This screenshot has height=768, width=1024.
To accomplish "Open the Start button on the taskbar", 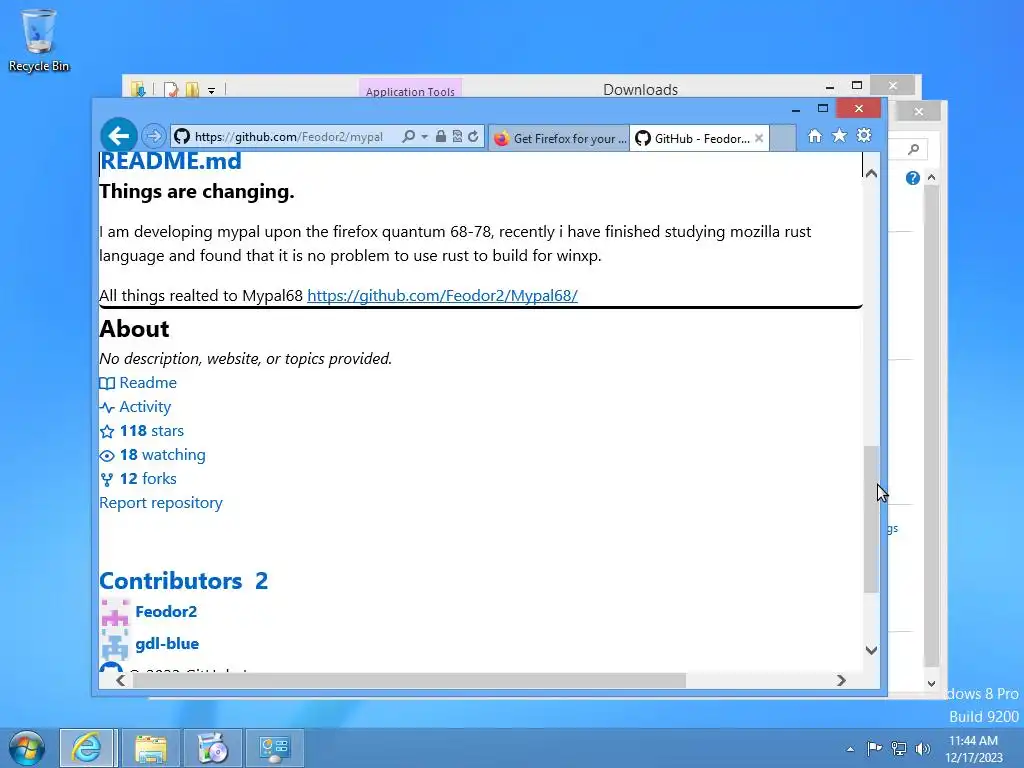I will click(27, 748).
